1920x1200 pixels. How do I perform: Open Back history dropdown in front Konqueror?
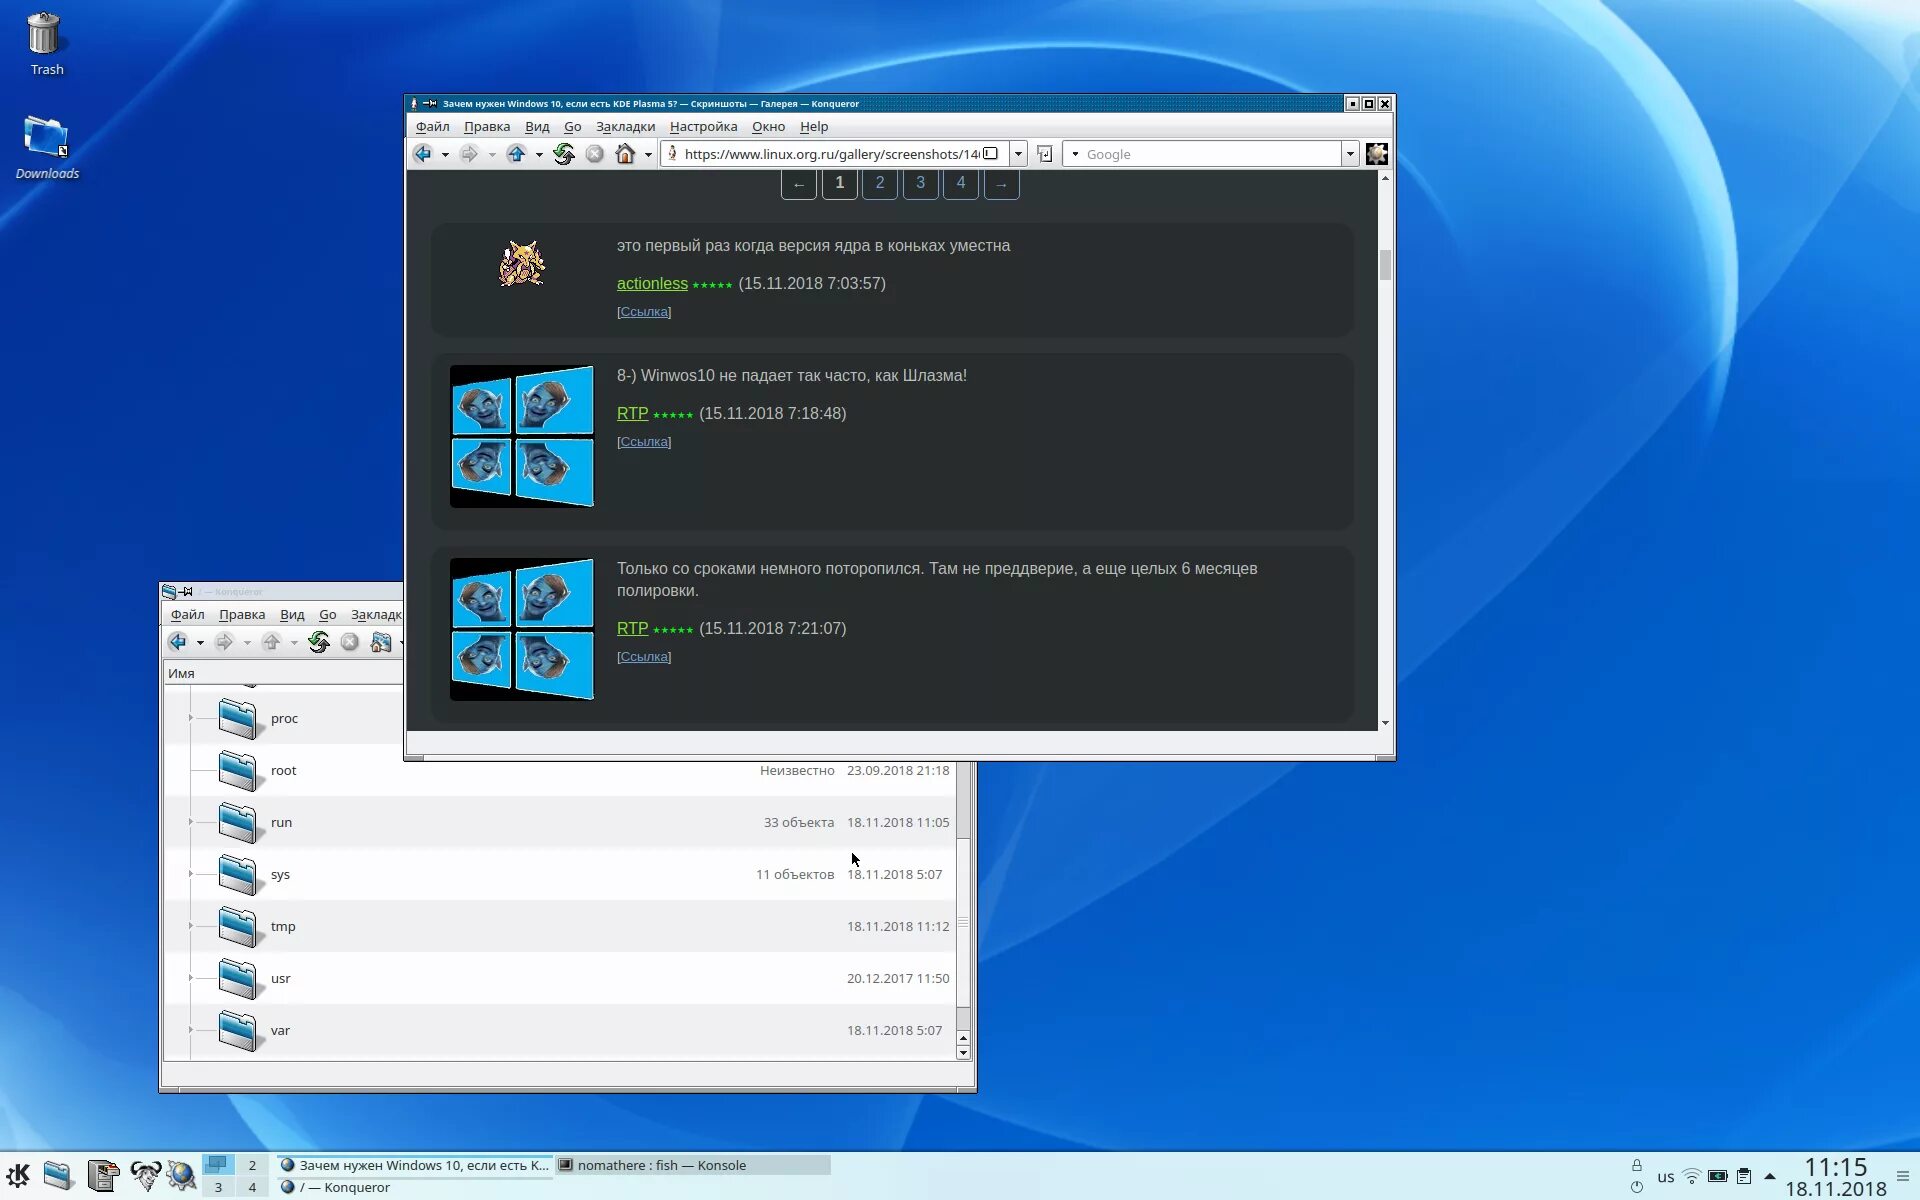pyautogui.click(x=445, y=155)
